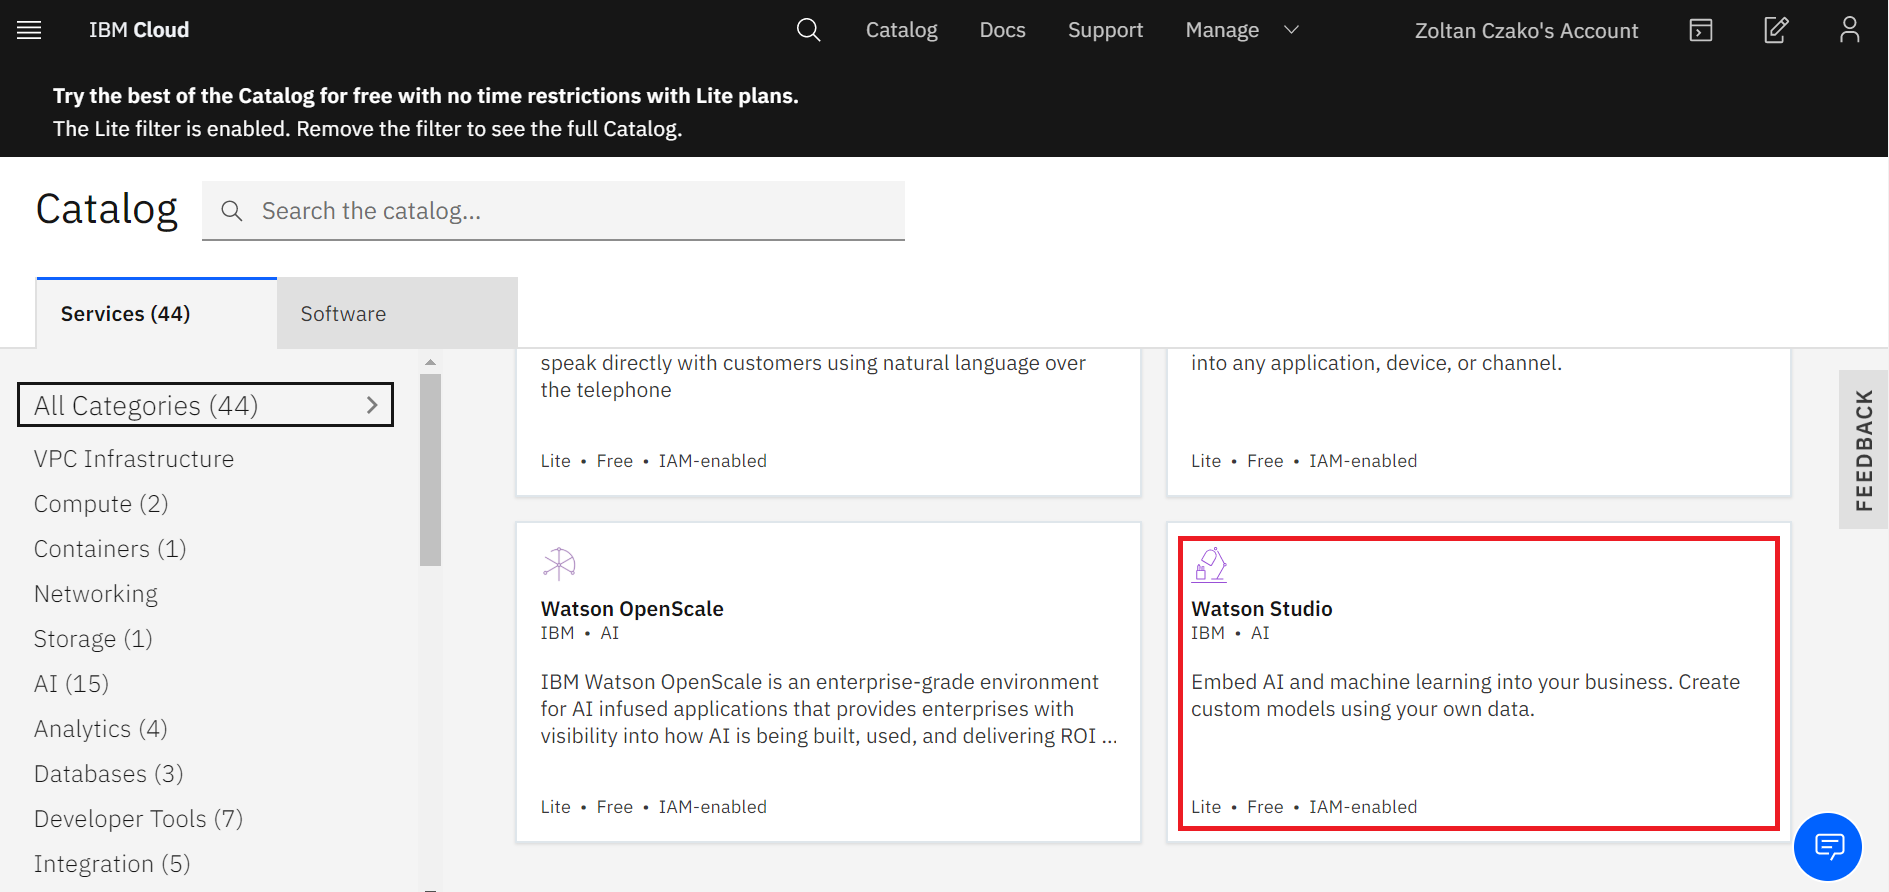The height and width of the screenshot is (892, 1889).
Task: Select the Analytics (4) category
Action: coord(101,729)
